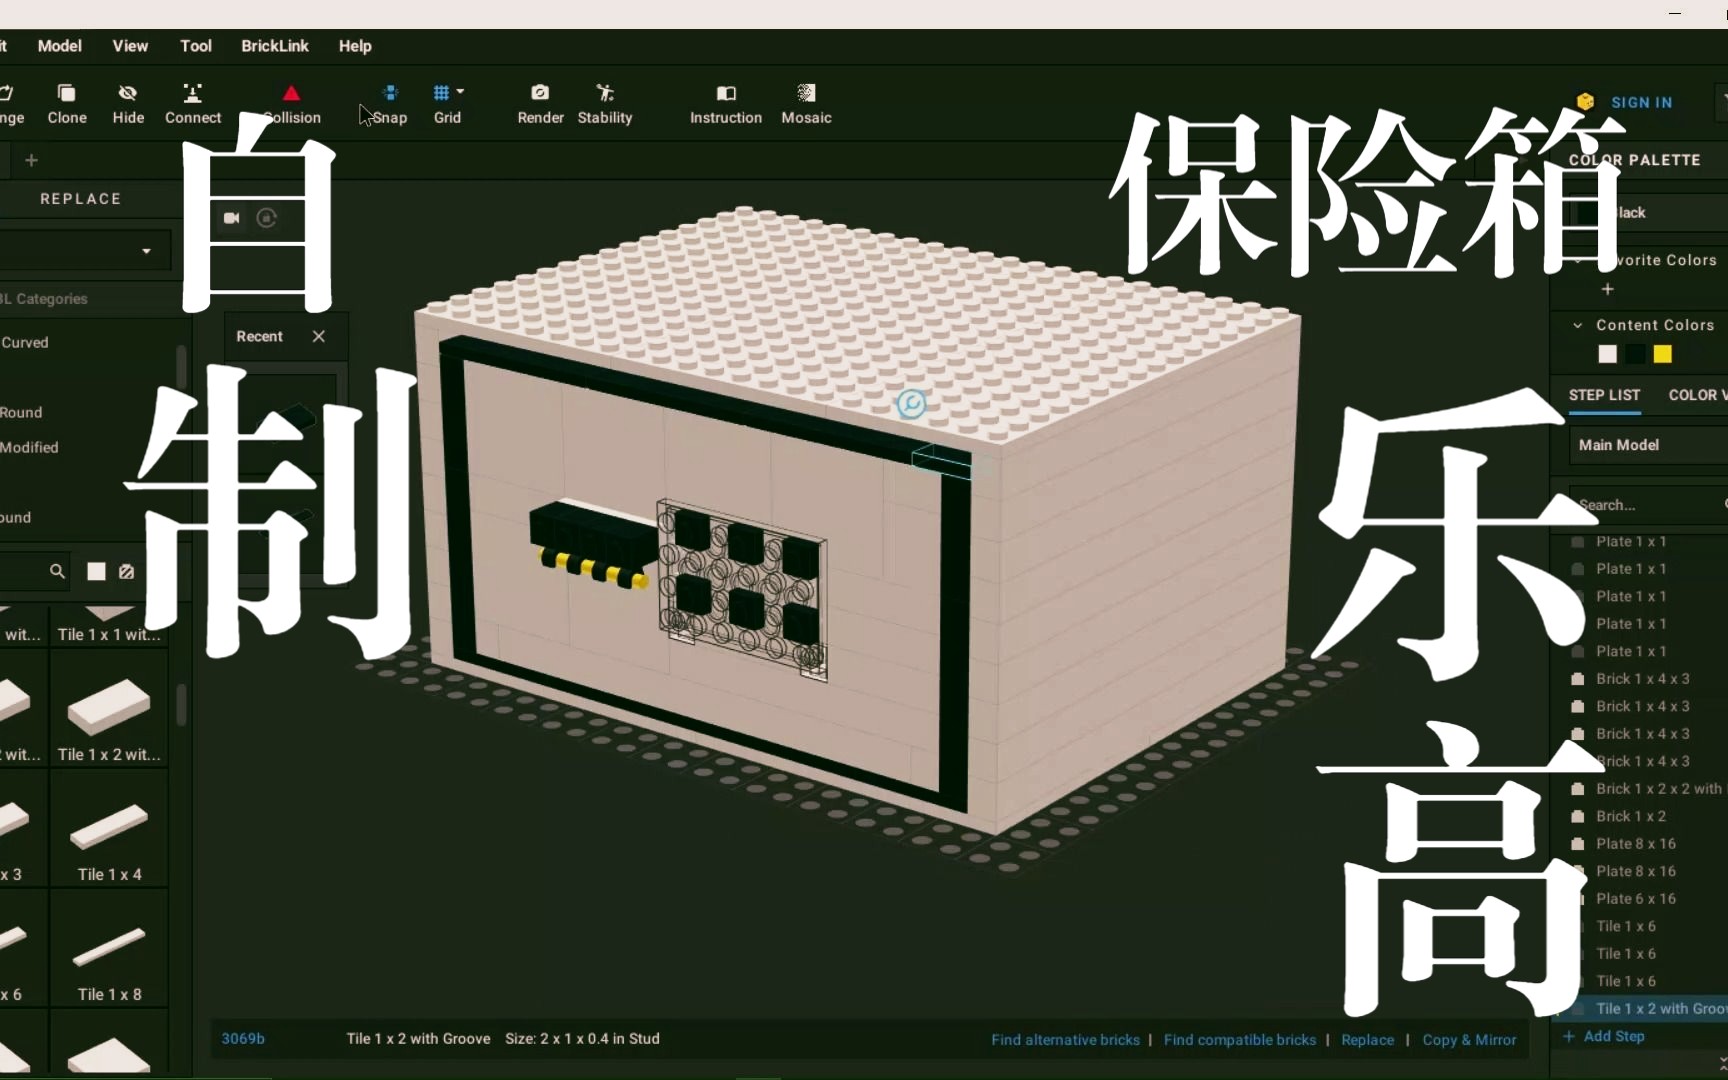Pick the black content color swatch
The image size is (1728, 1080).
[1635, 354]
